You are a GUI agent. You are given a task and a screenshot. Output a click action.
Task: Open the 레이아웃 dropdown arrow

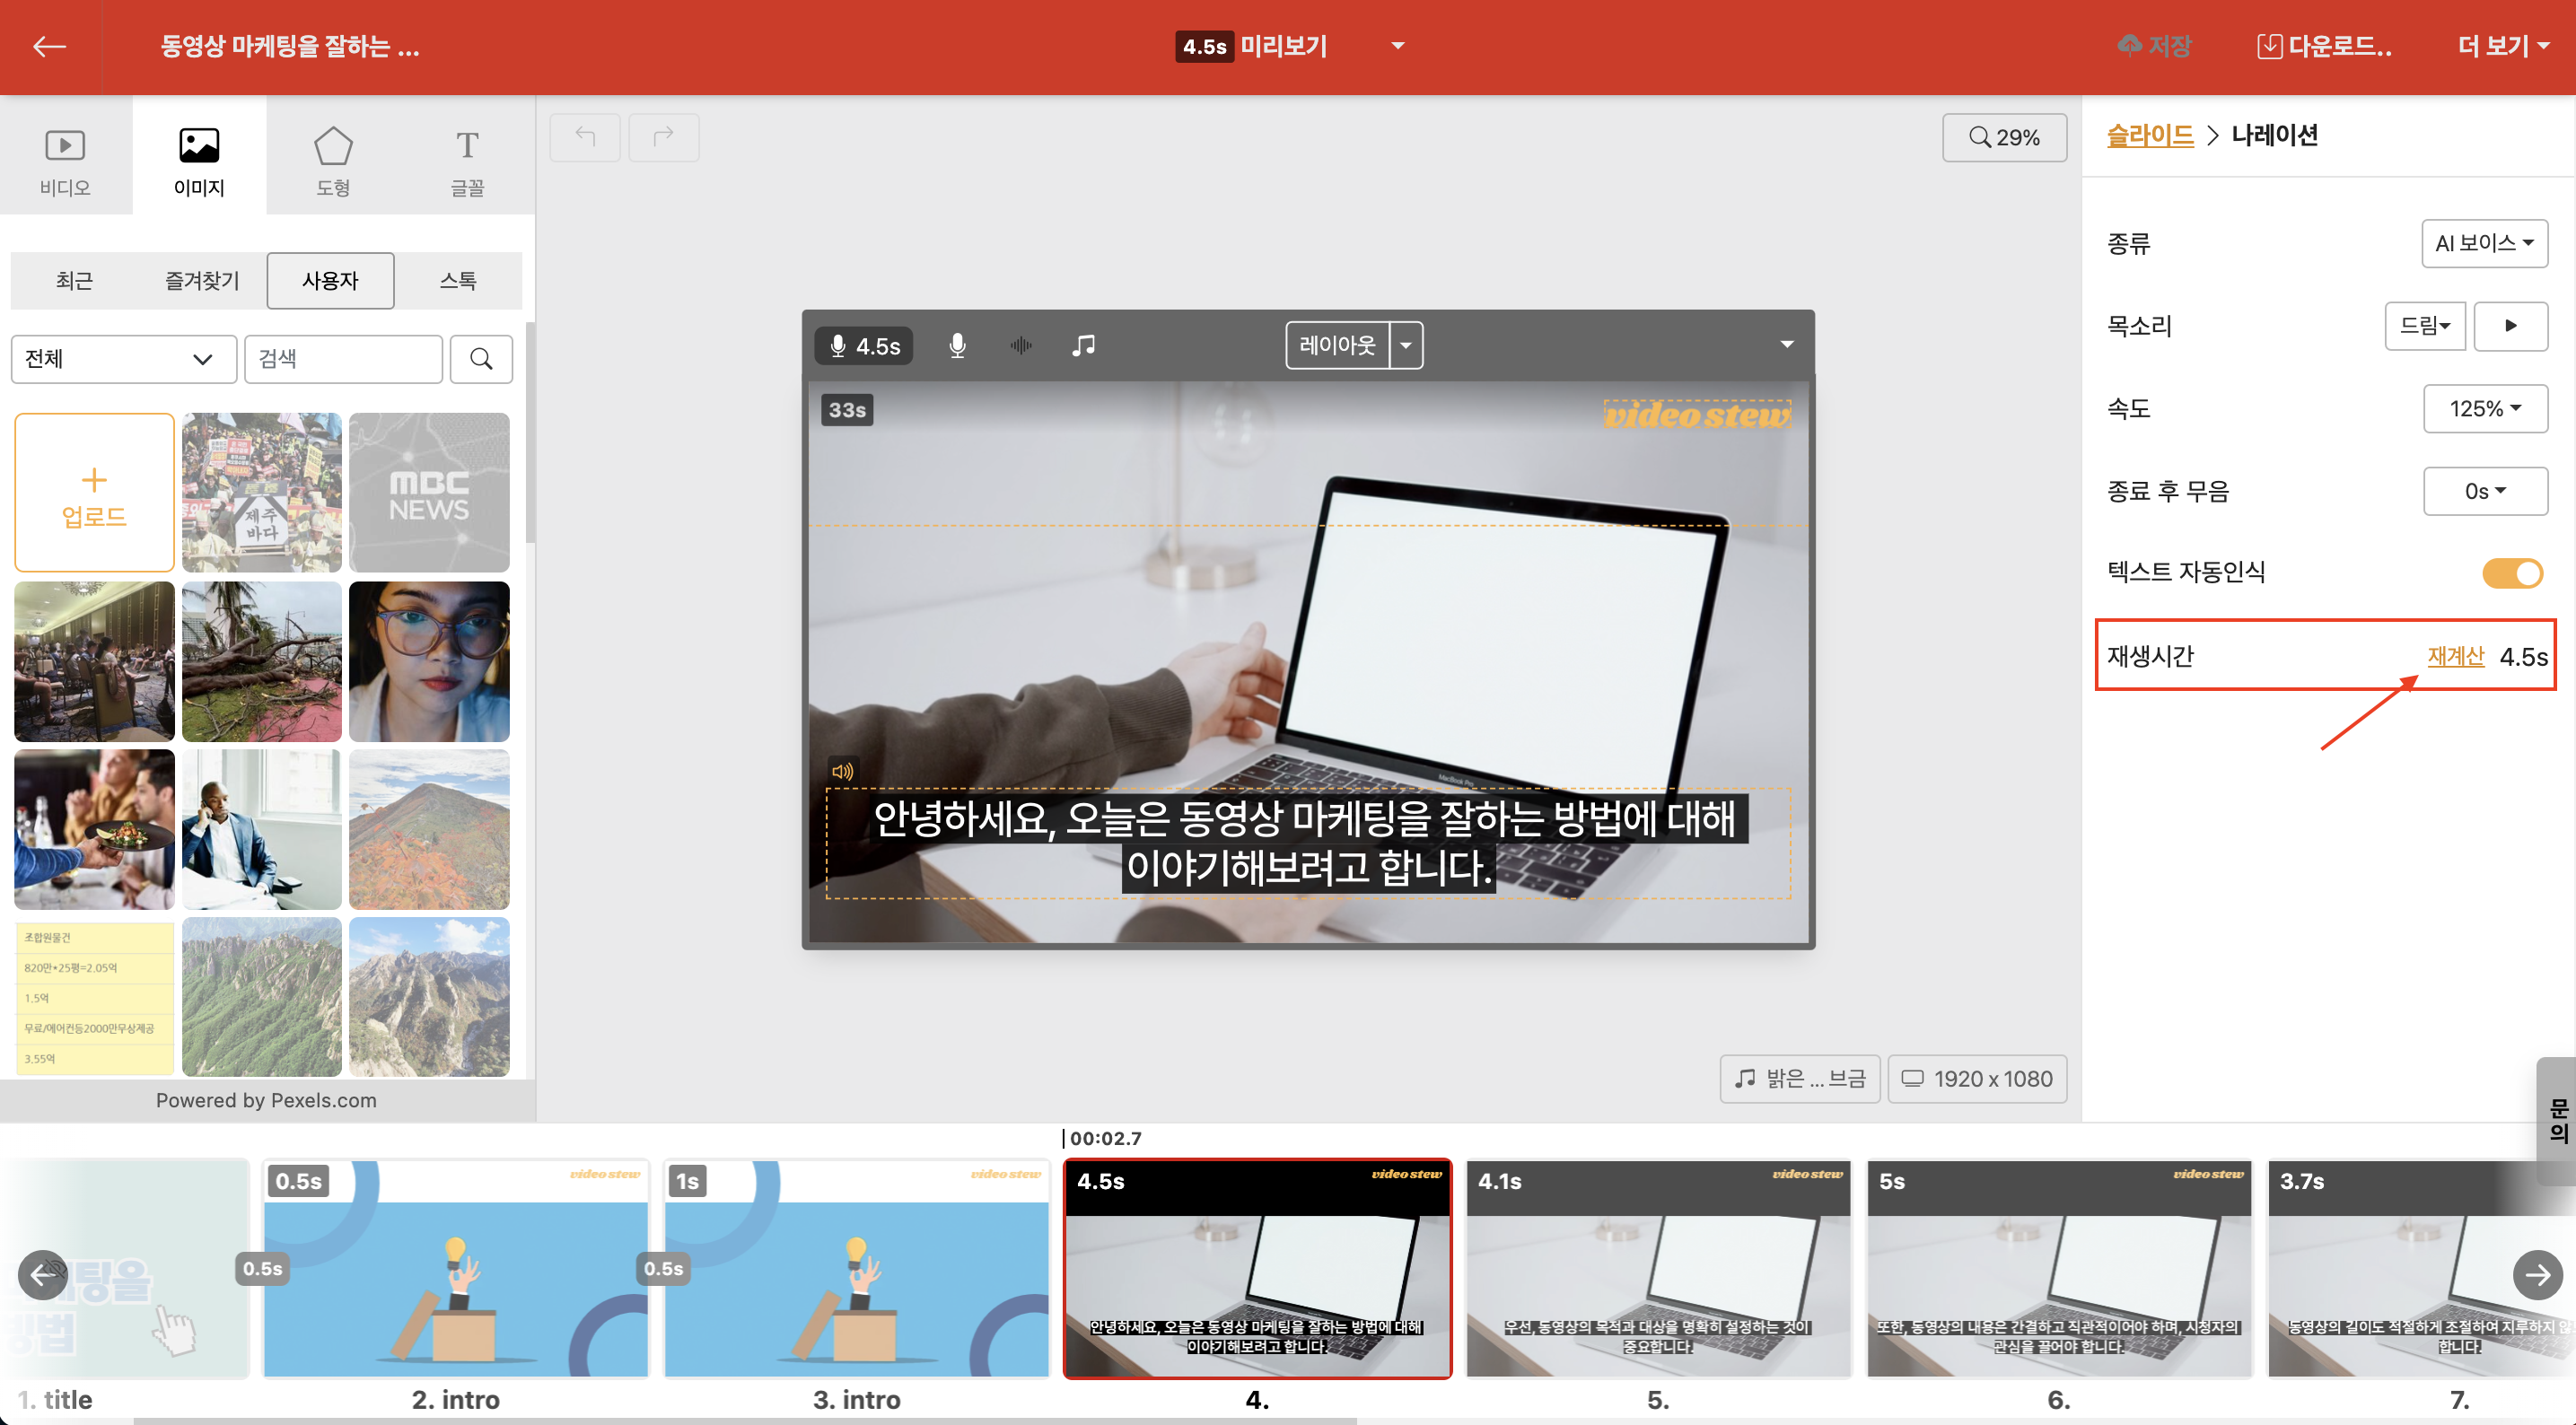(x=1406, y=346)
